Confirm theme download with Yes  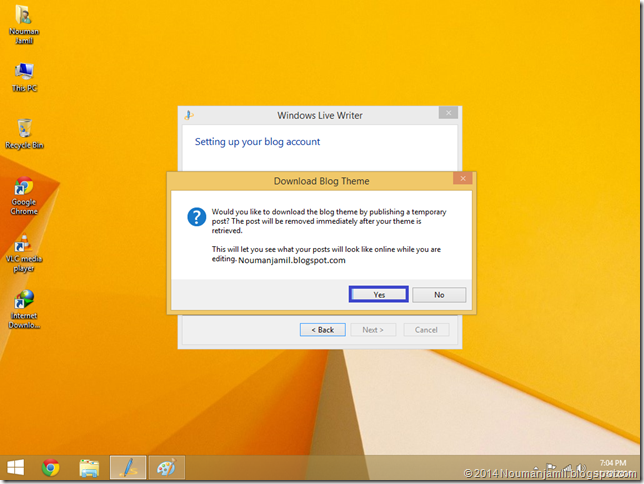click(379, 295)
